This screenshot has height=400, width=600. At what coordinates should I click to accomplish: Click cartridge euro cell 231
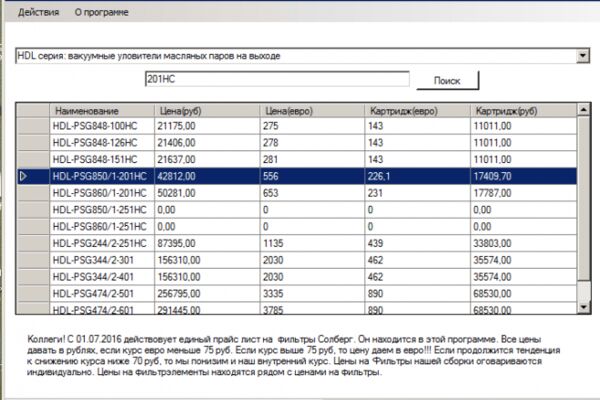click(x=417, y=193)
